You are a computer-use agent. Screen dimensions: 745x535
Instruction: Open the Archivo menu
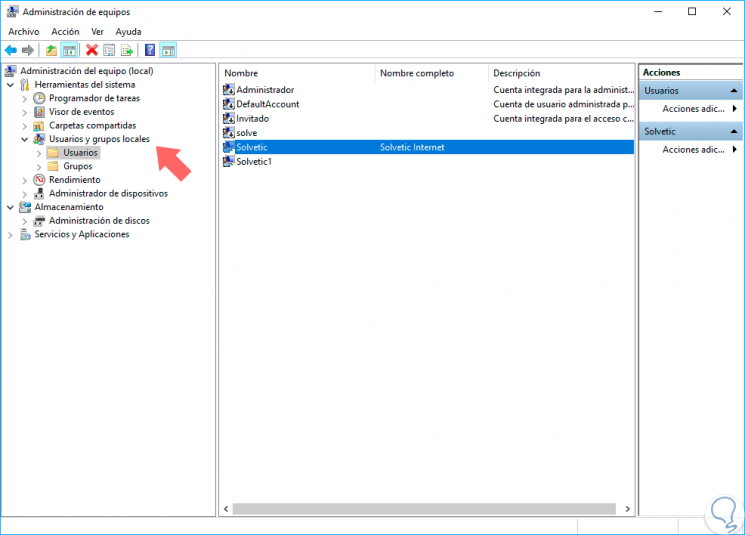pyautogui.click(x=24, y=32)
